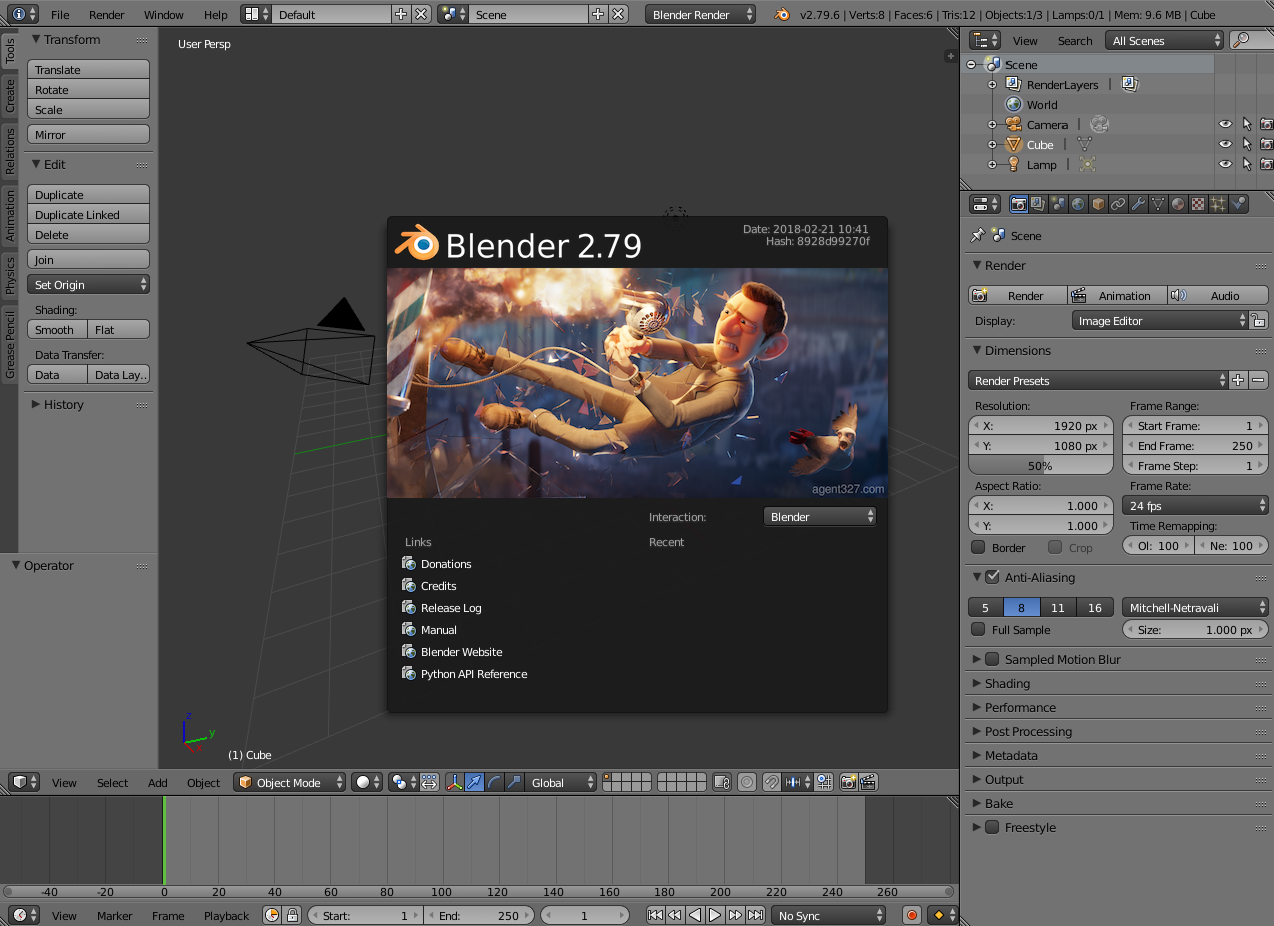The width and height of the screenshot is (1274, 926).
Task: Open the Render Layers properties tab icon
Action: 1038,204
